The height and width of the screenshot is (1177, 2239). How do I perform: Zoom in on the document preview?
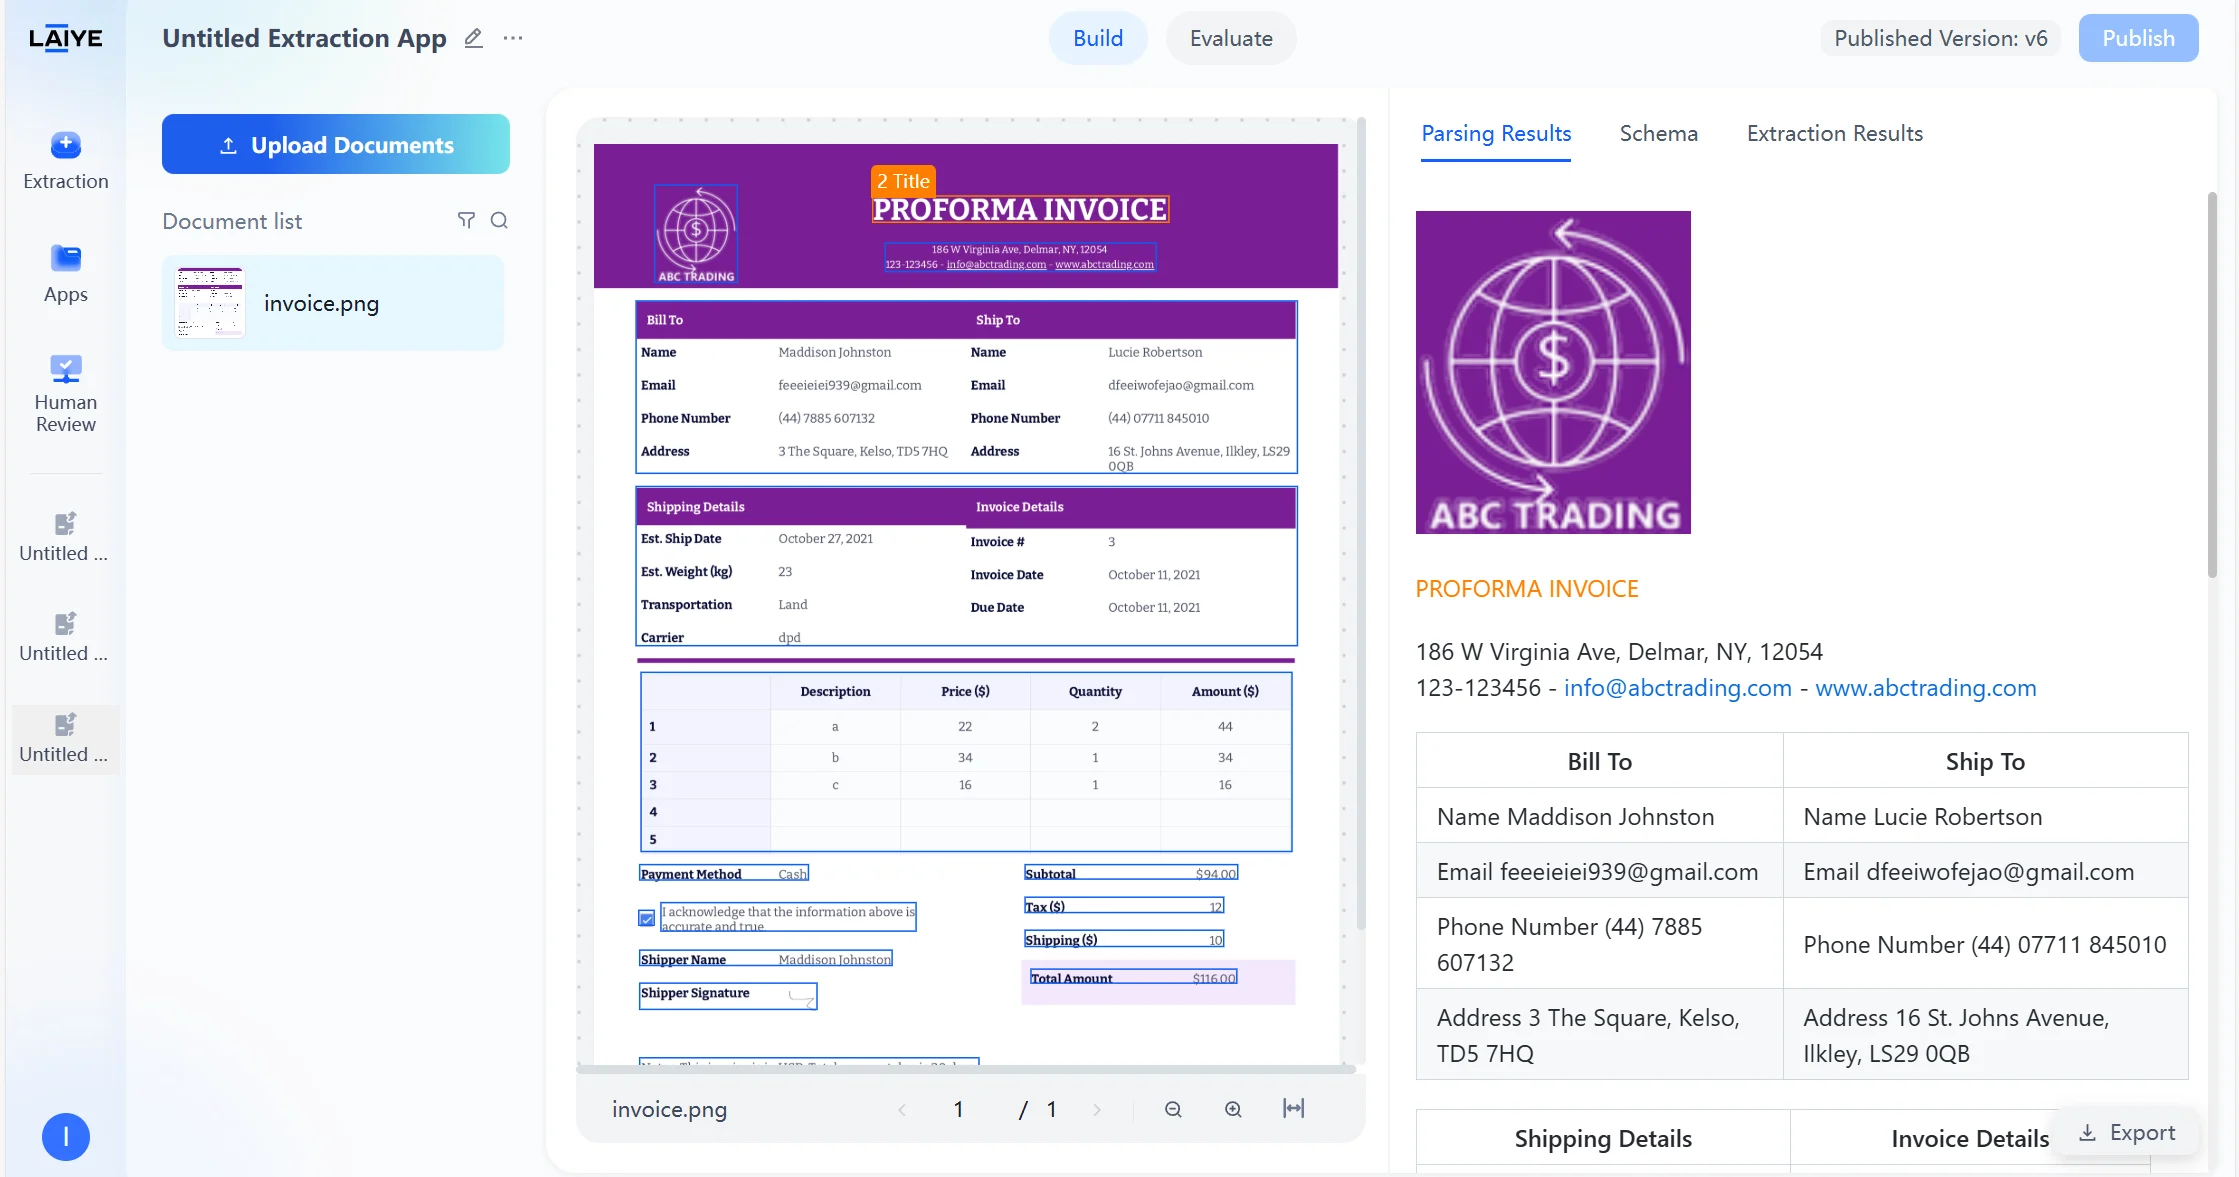click(x=1233, y=1109)
